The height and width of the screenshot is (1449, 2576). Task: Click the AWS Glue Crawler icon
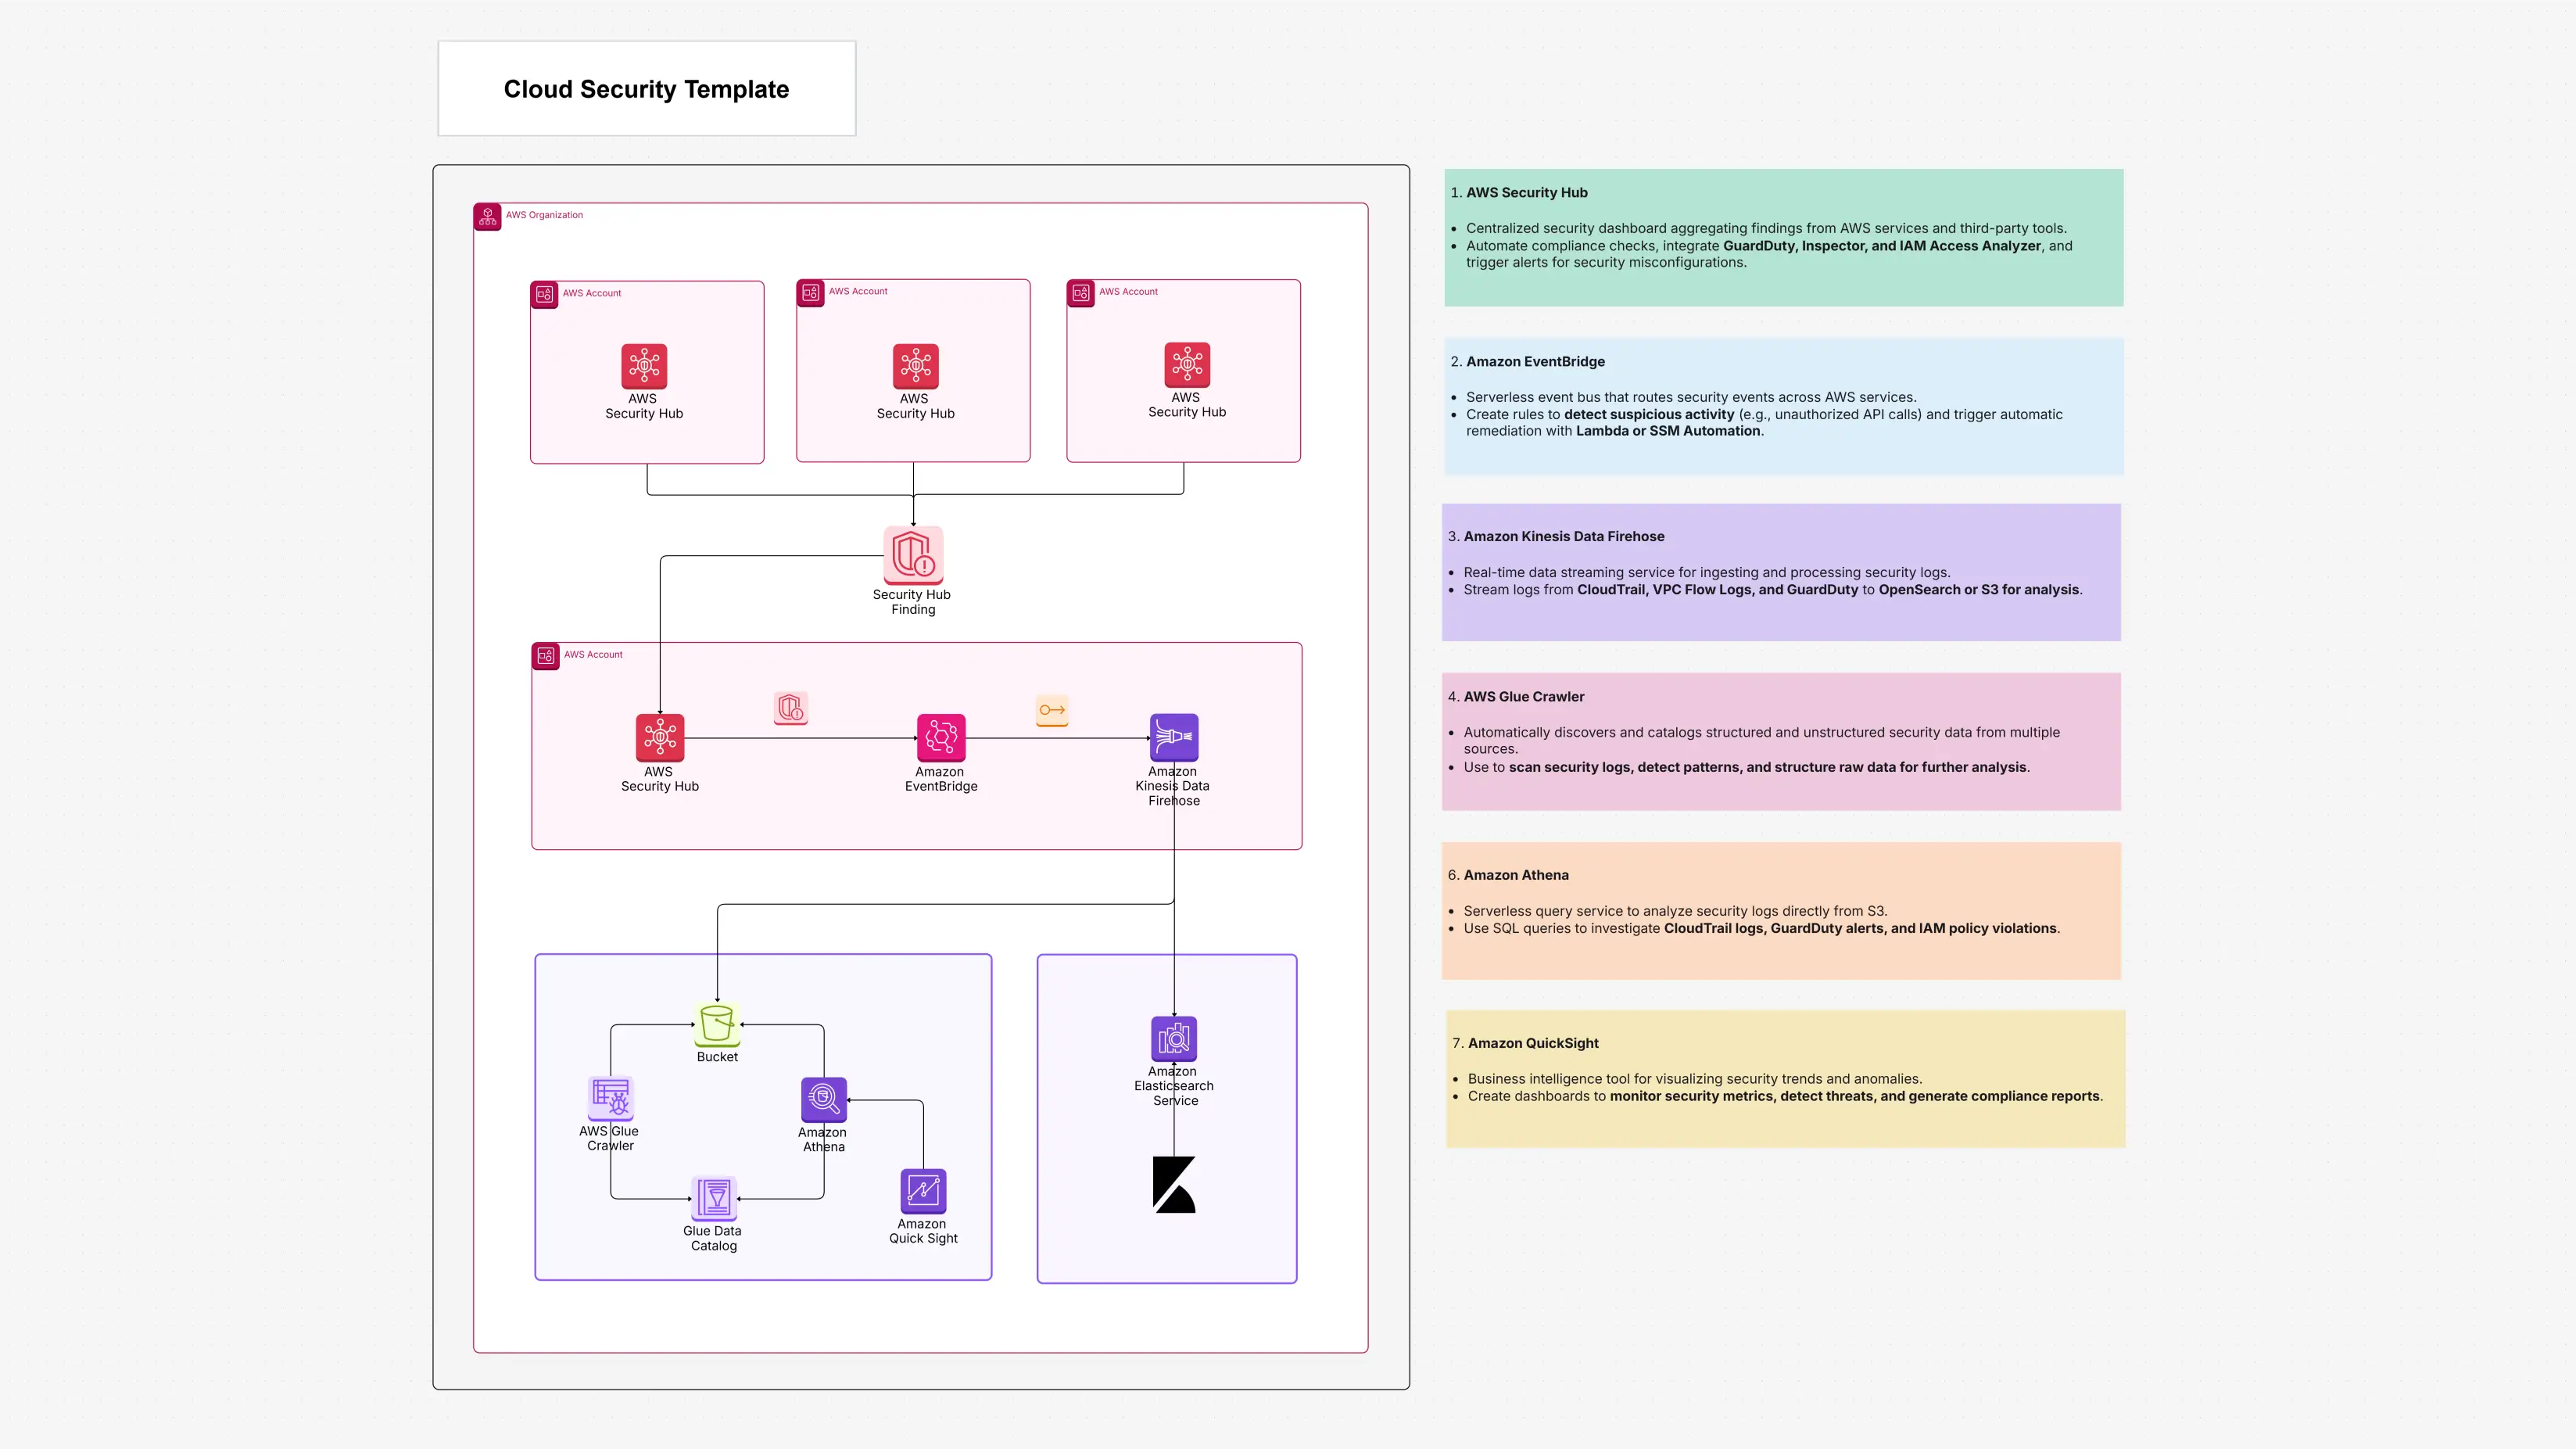pos(610,1098)
